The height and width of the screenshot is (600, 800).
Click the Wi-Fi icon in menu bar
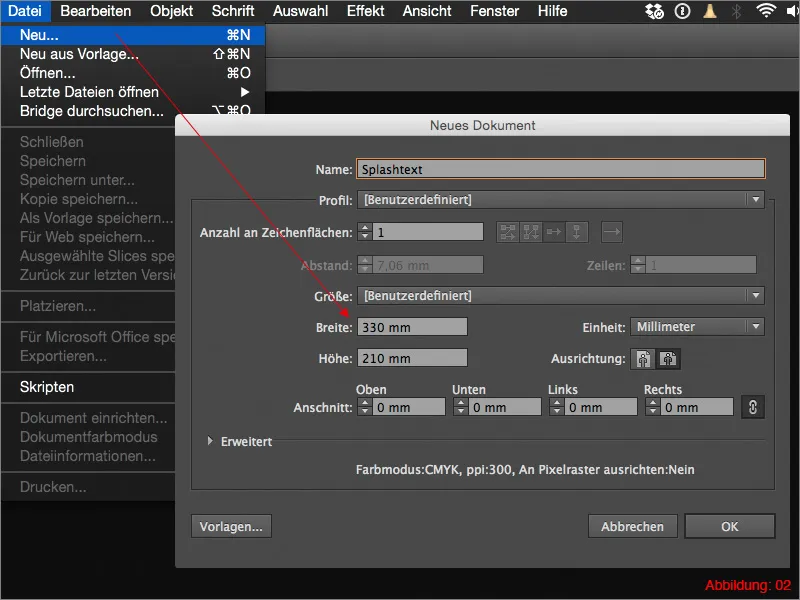(x=766, y=12)
